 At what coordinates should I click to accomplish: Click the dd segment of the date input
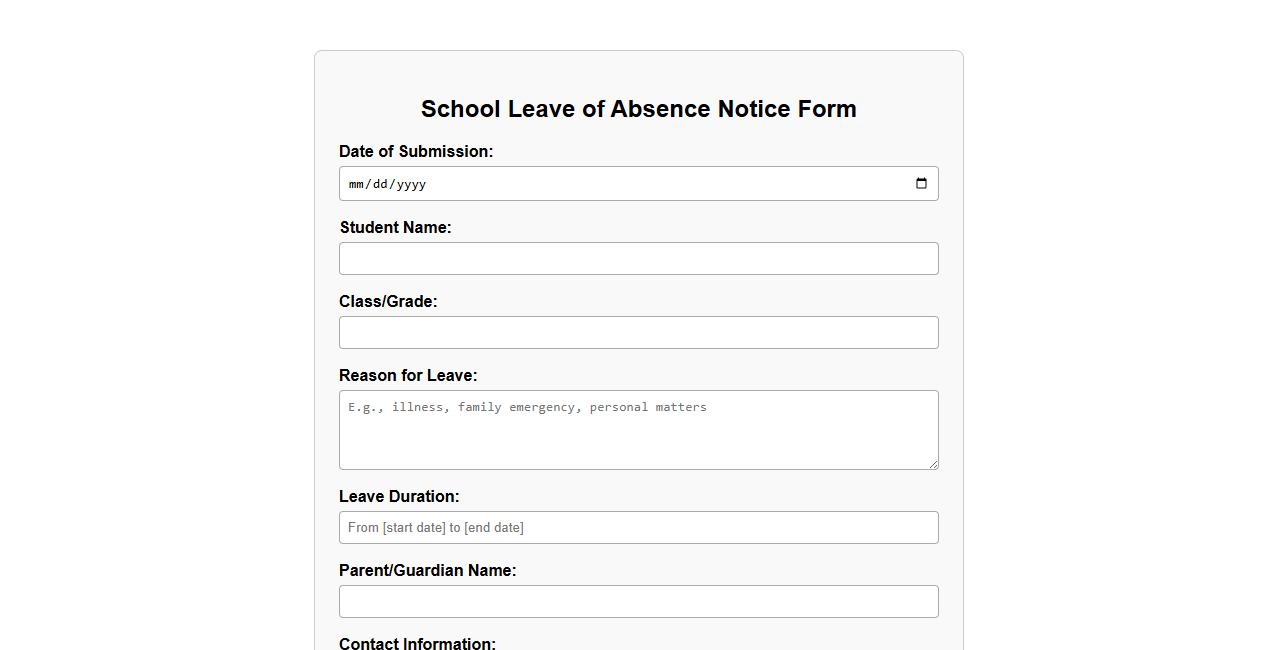(x=381, y=184)
